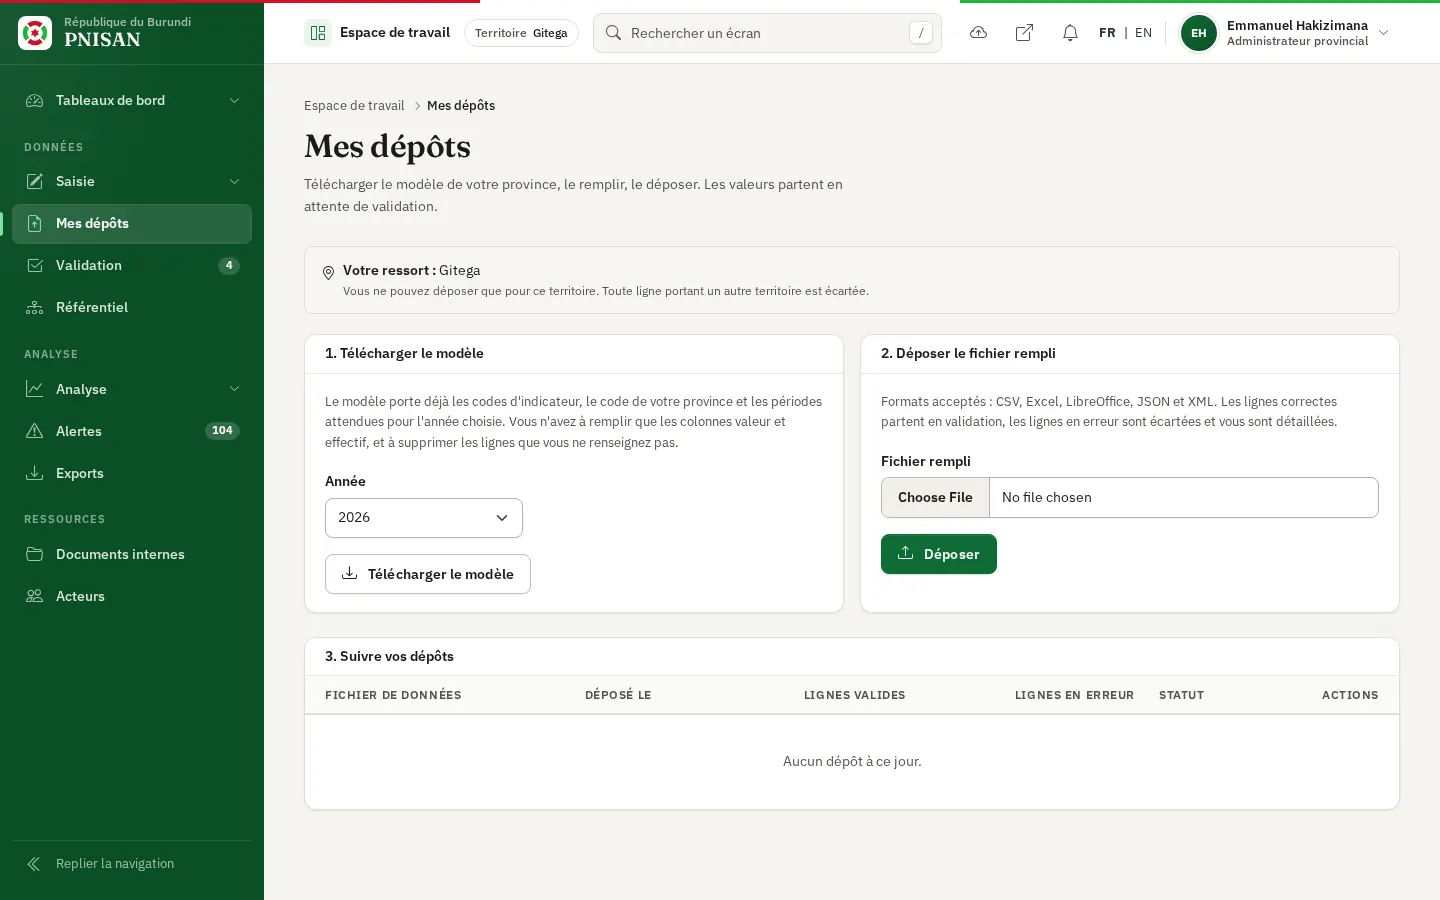This screenshot has width=1440, height=900.
Task: Switch language to EN
Action: 1143,33
